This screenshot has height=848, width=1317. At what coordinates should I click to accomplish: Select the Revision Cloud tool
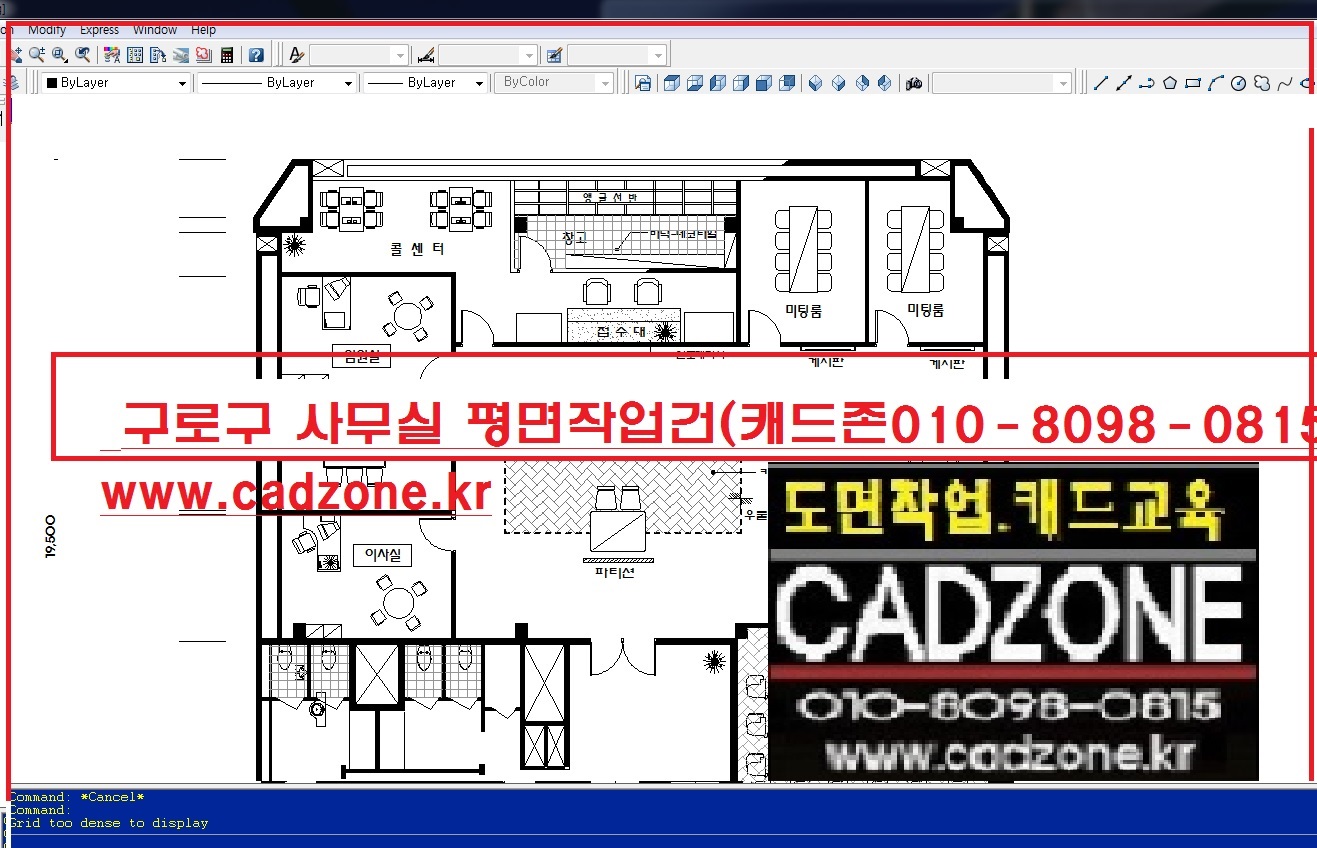(x=1262, y=83)
